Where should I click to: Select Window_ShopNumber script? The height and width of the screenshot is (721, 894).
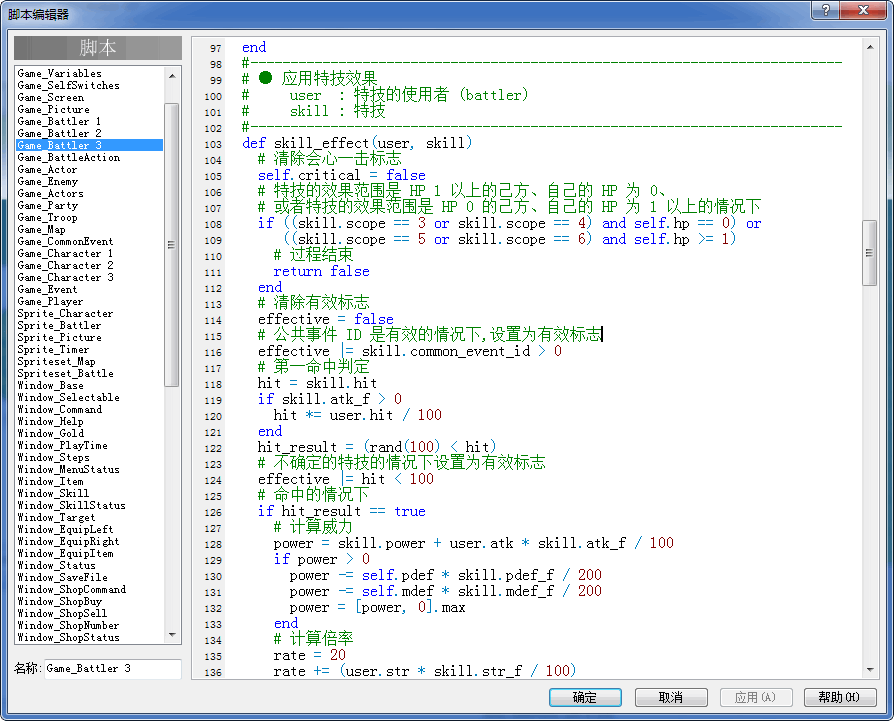coord(68,625)
